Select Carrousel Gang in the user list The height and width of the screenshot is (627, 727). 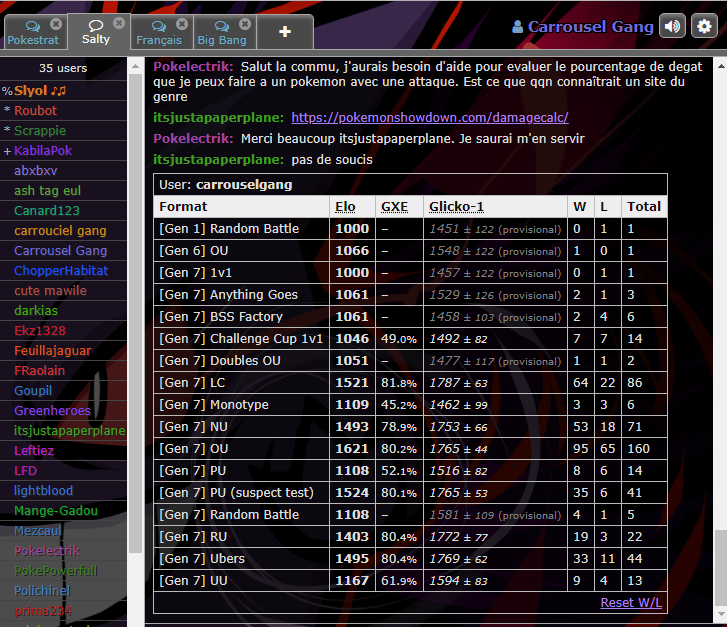[x=64, y=250]
